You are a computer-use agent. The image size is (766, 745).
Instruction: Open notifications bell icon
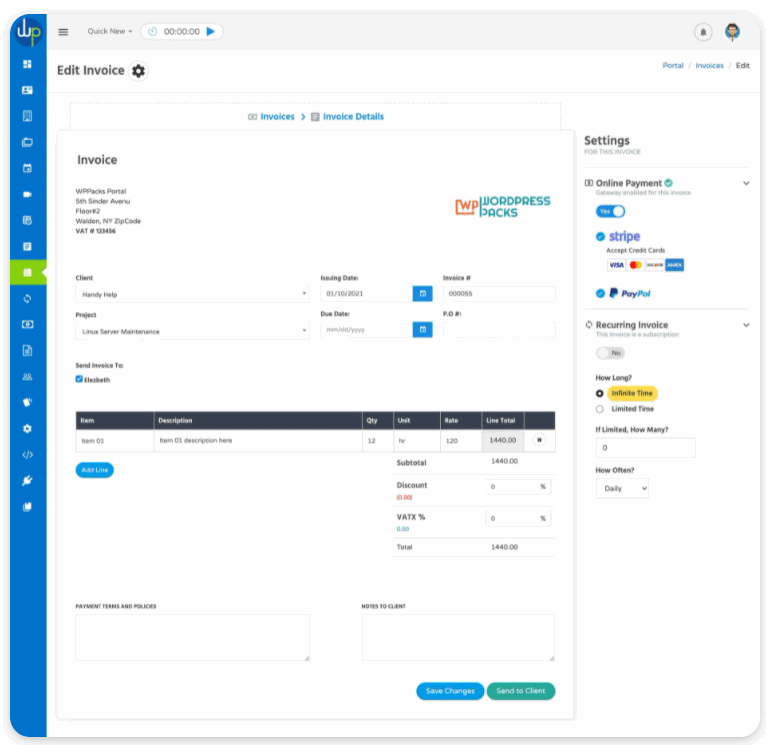tap(703, 32)
